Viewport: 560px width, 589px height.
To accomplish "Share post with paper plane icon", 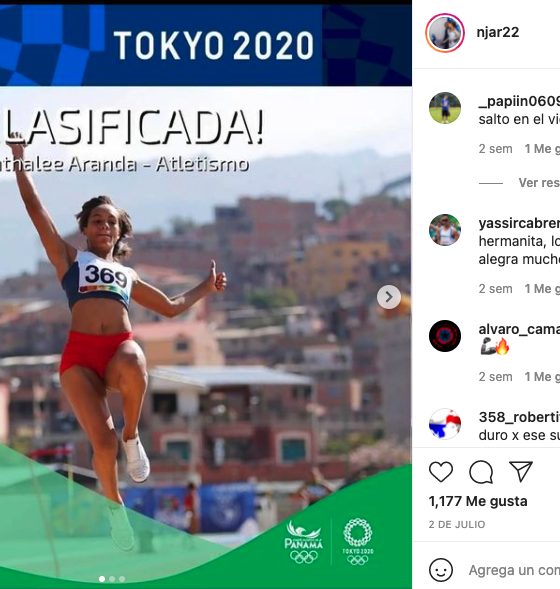I will [521, 471].
